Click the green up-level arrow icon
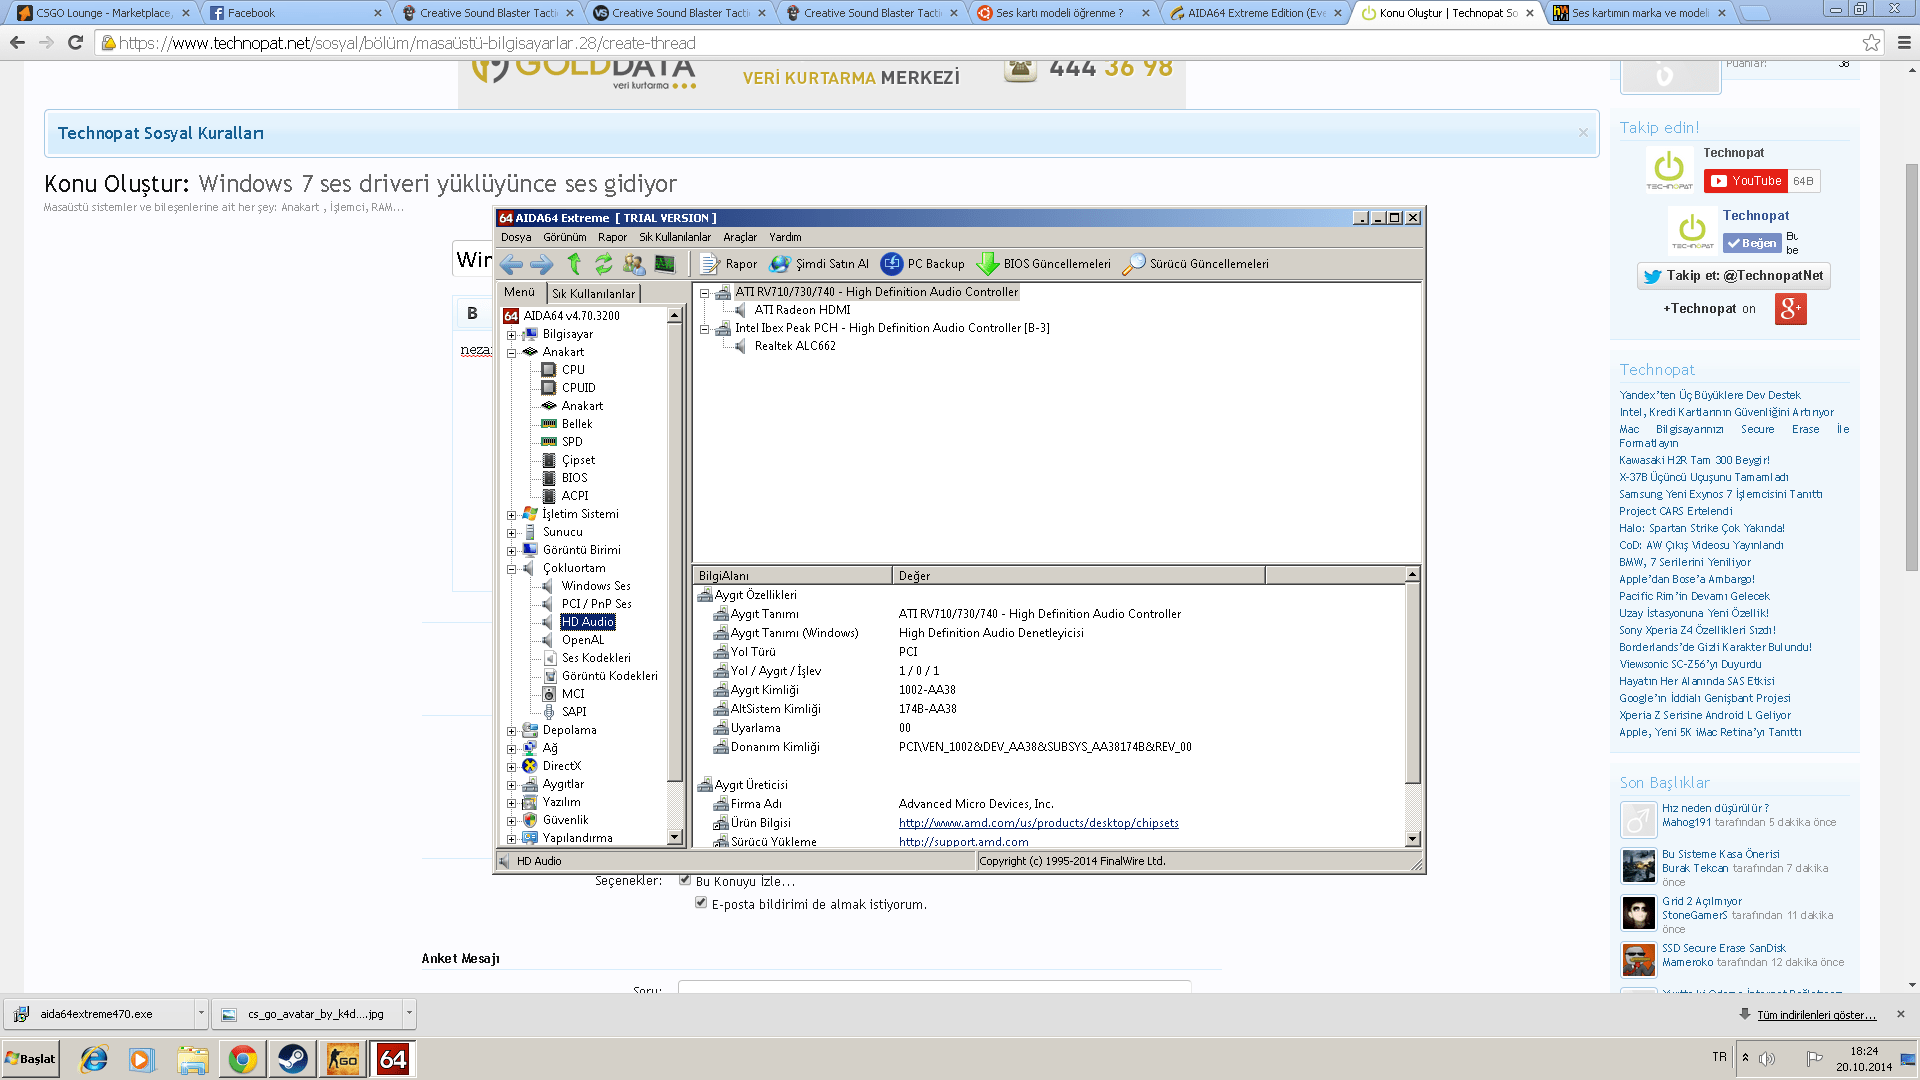Image resolution: width=1920 pixels, height=1080 pixels. click(574, 264)
